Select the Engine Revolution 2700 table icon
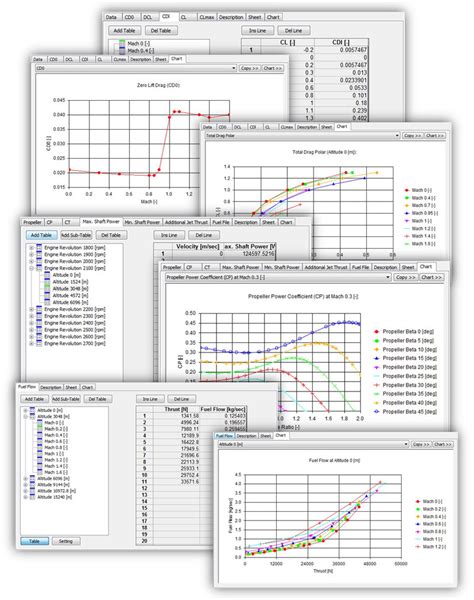474x600 pixels. 39,344
